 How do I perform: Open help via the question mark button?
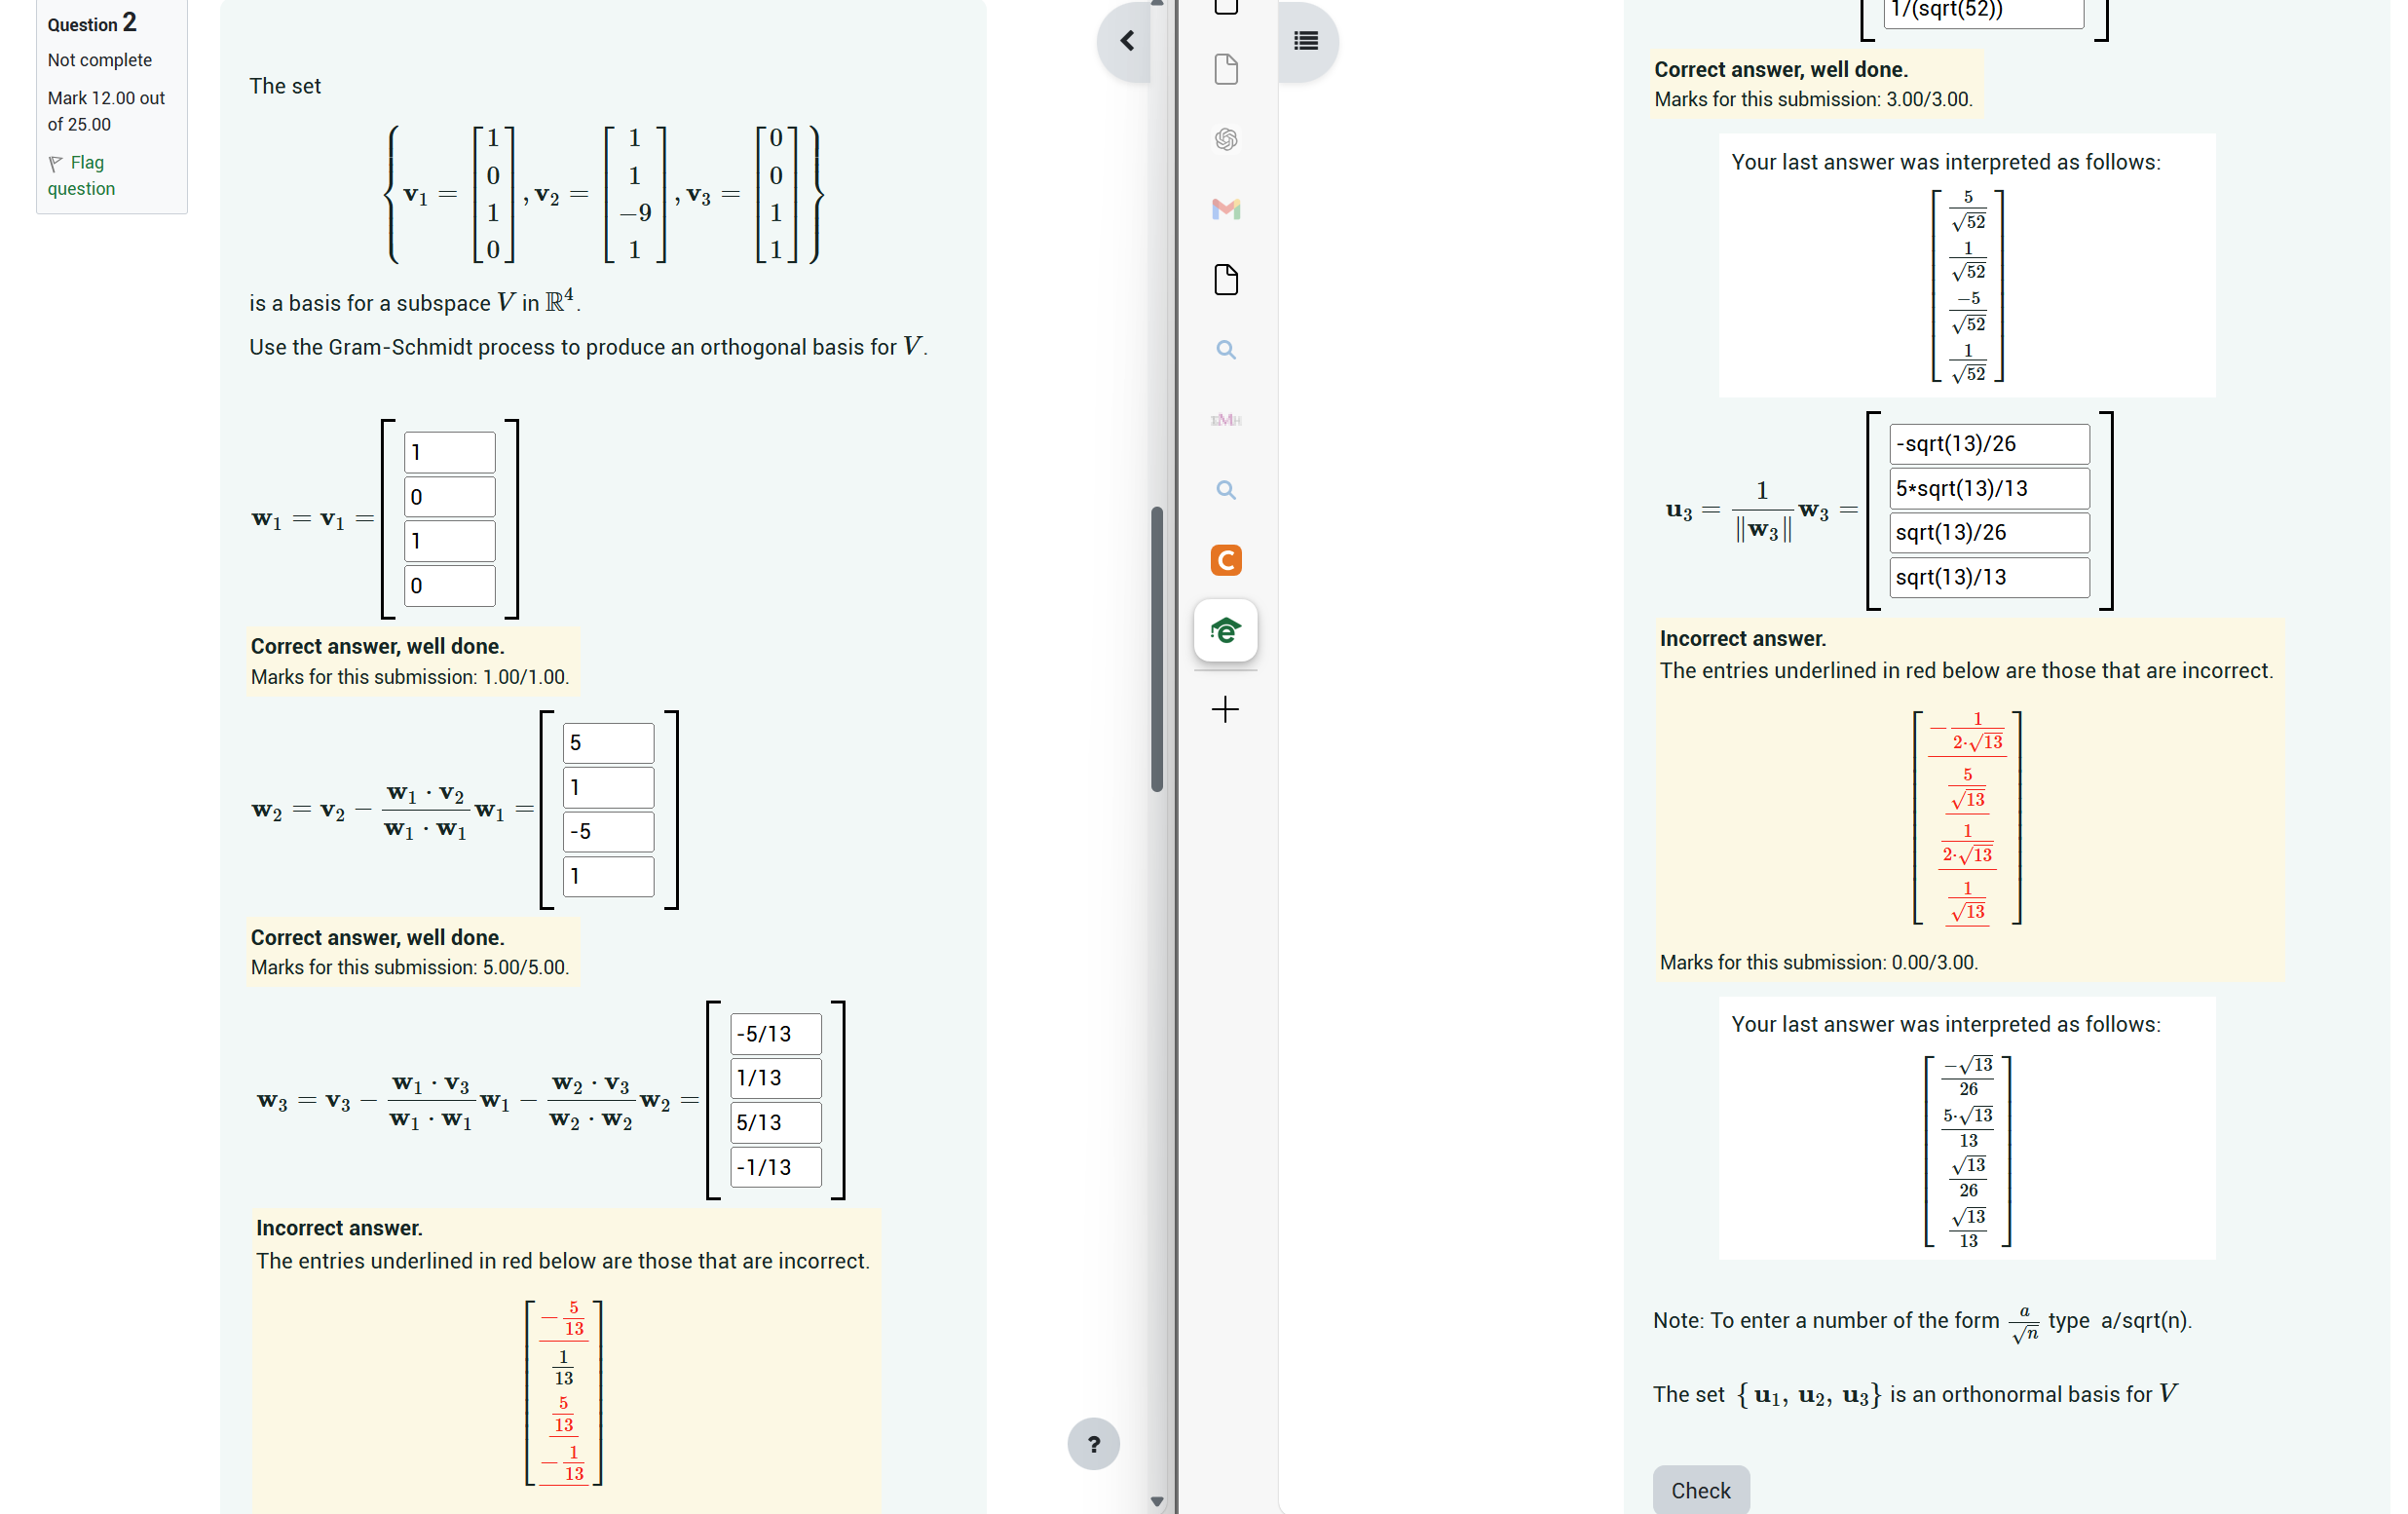1094,1443
